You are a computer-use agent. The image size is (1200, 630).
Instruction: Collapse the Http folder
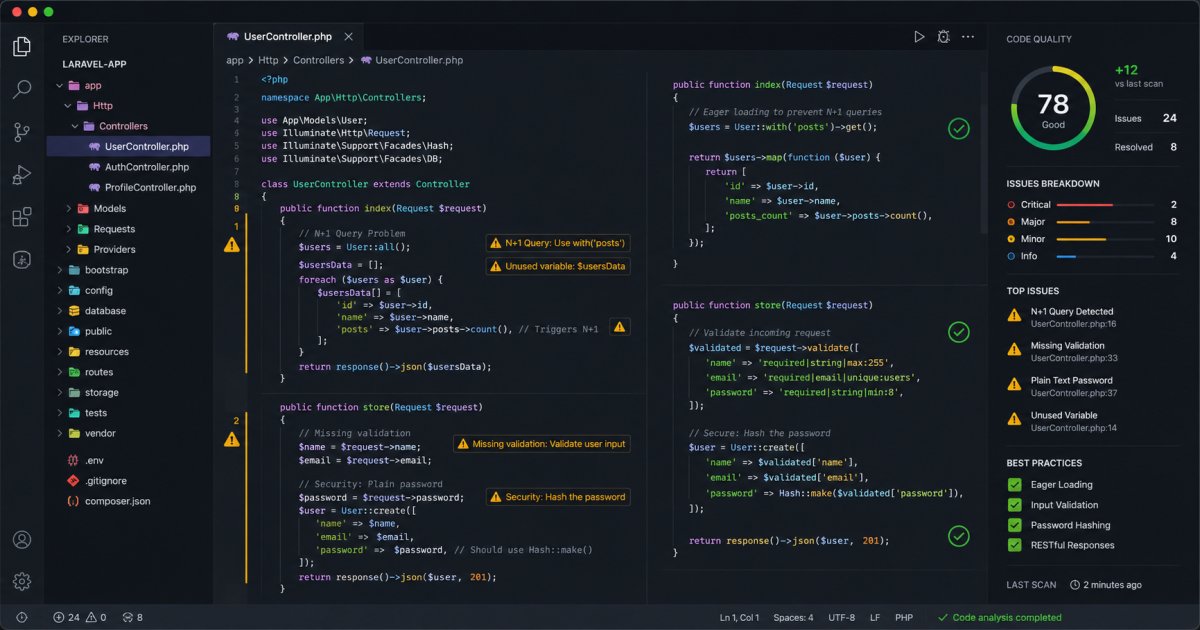pos(69,106)
